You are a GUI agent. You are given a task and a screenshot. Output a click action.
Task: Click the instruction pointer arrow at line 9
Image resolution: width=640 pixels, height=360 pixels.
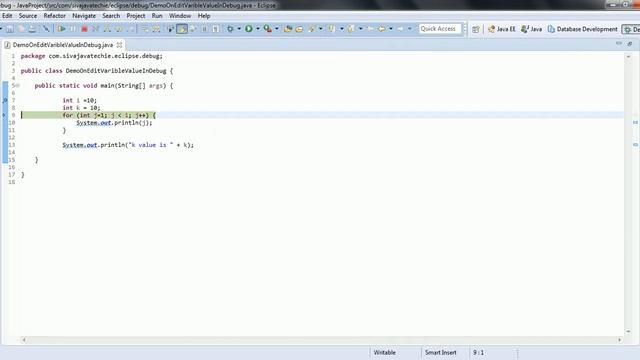coord(4,115)
